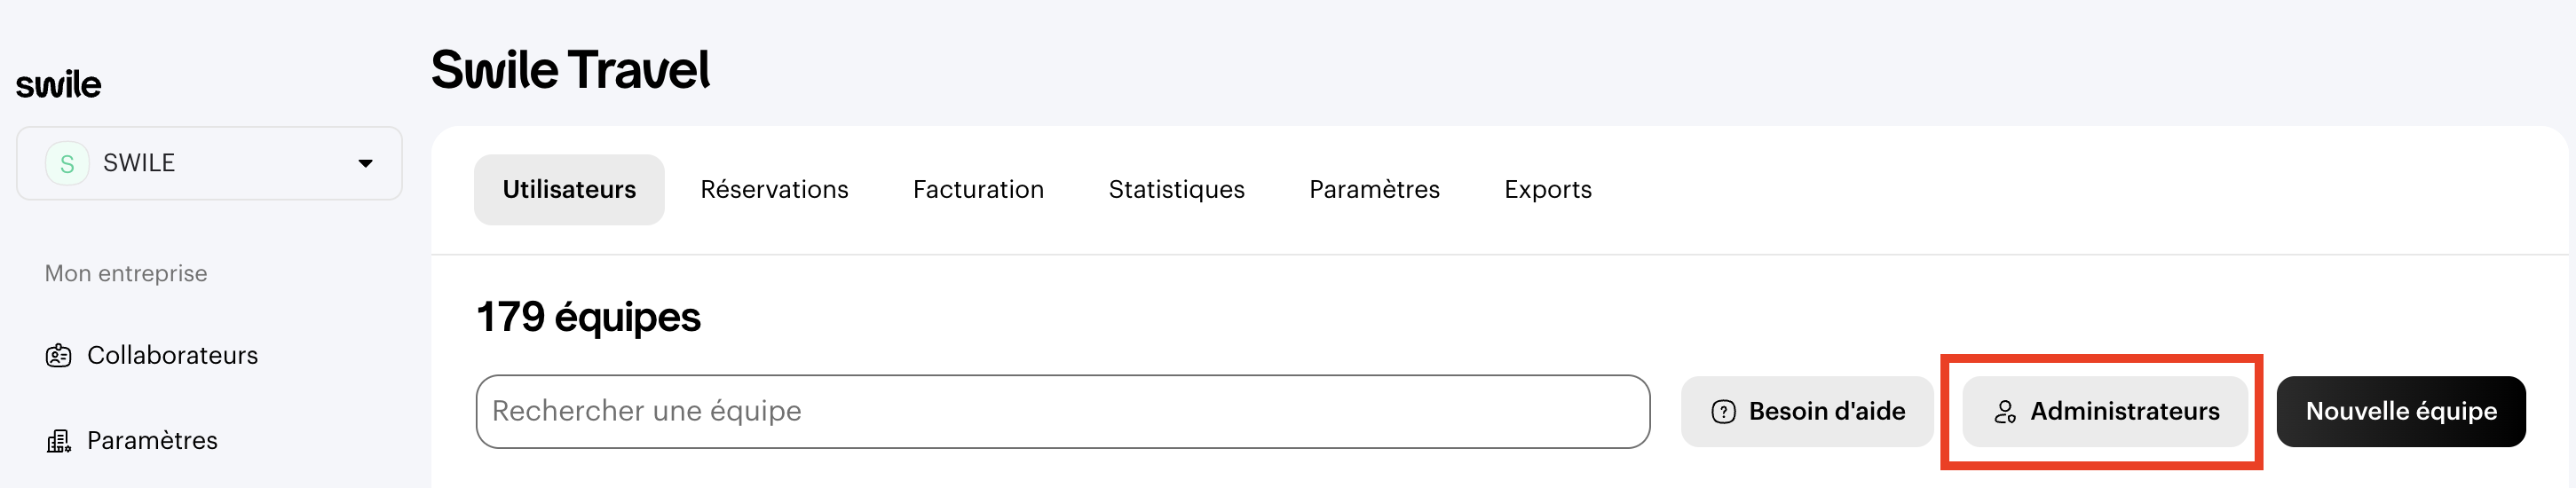The image size is (2576, 488).
Task: Open the Administrateurs button label
Action: point(2124,411)
